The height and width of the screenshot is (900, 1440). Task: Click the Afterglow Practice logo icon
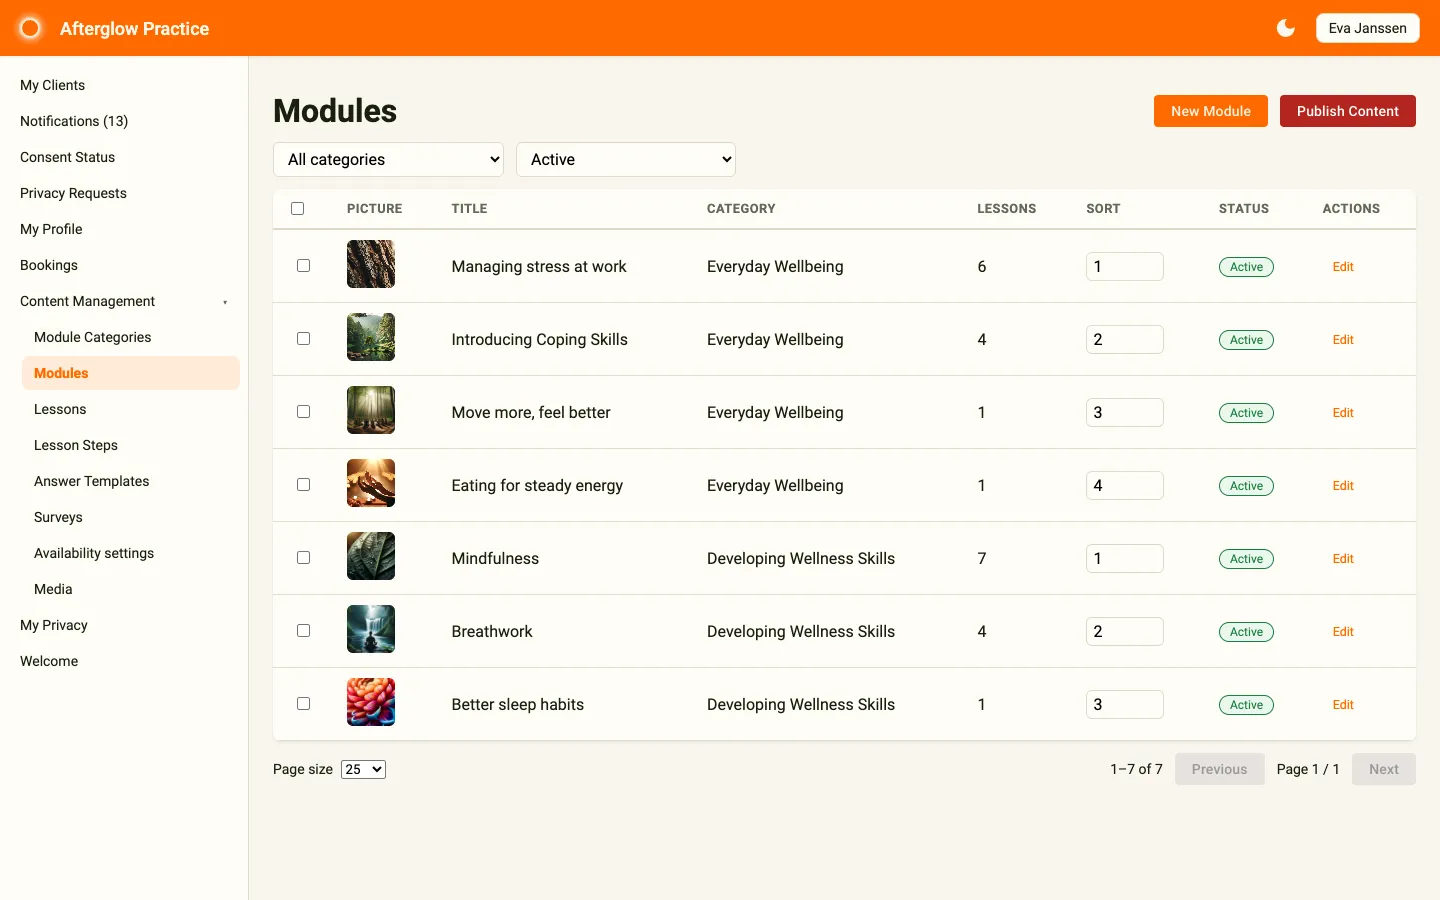tap(31, 28)
